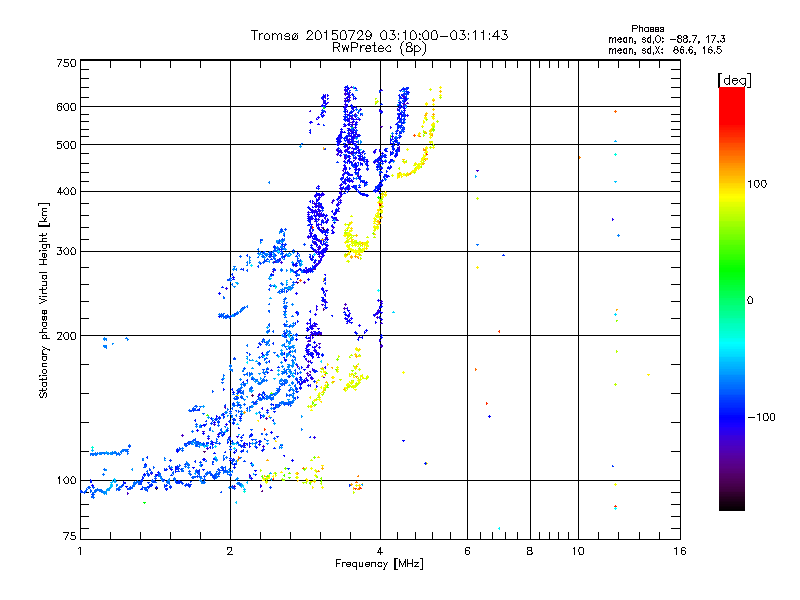Click the colorbar tick label '-100'

coord(761,417)
